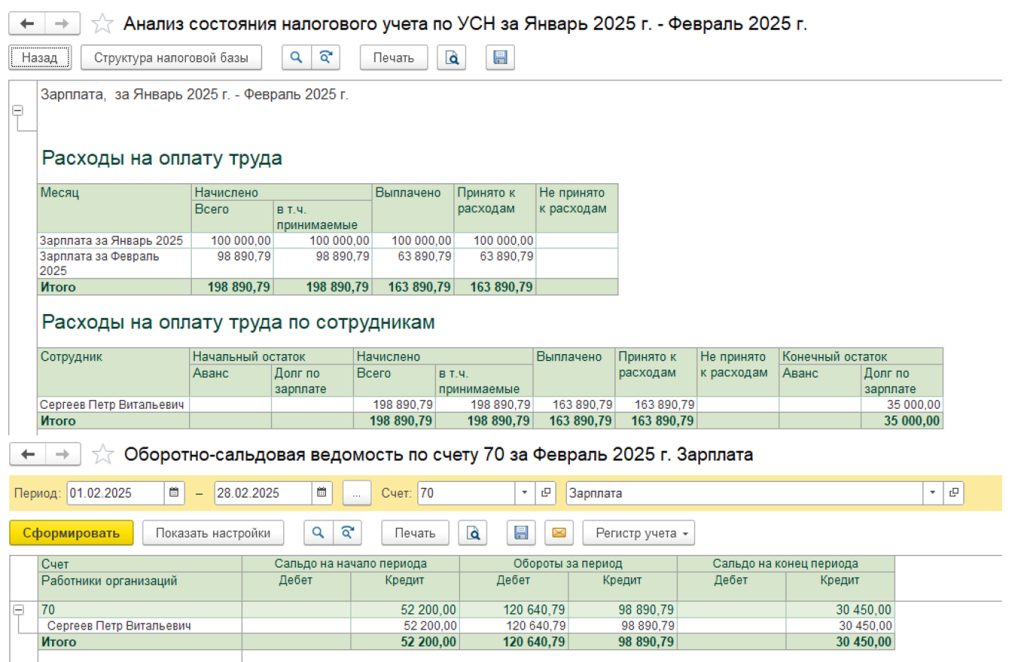
Task: Add the tax analysis report to favorites with the star
Action: click(x=102, y=24)
